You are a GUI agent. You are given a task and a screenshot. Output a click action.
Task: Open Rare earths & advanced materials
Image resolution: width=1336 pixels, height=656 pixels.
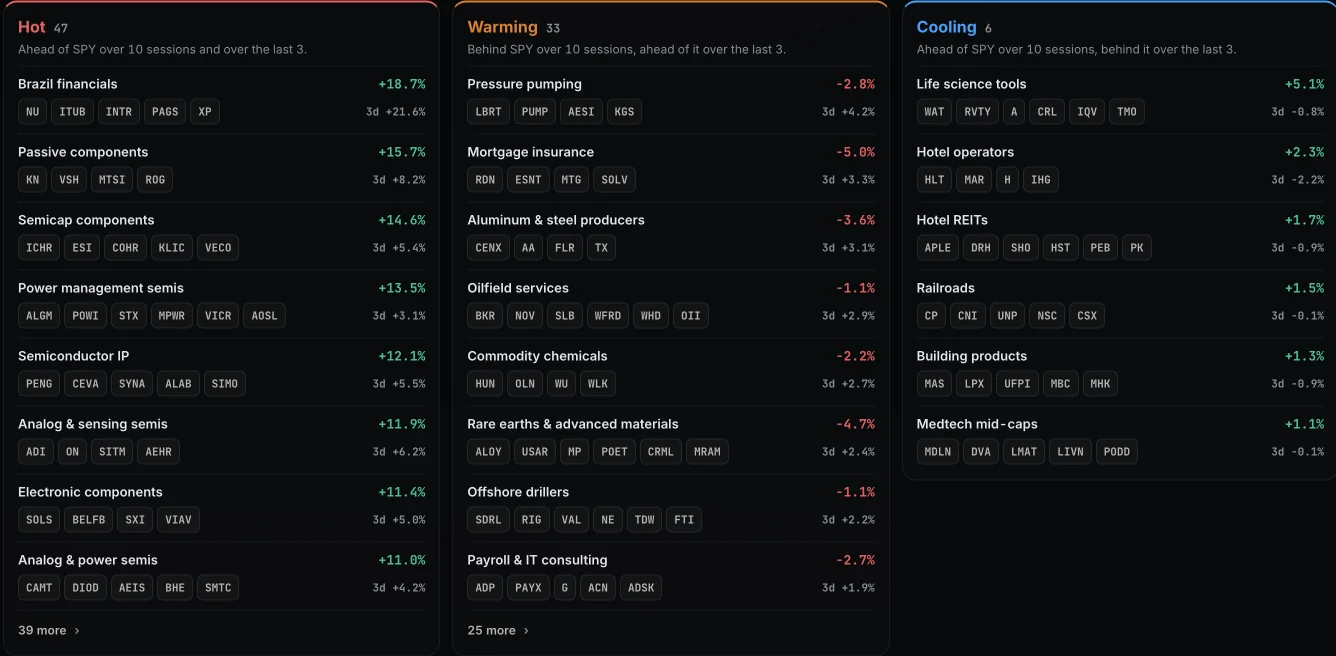[x=573, y=424]
